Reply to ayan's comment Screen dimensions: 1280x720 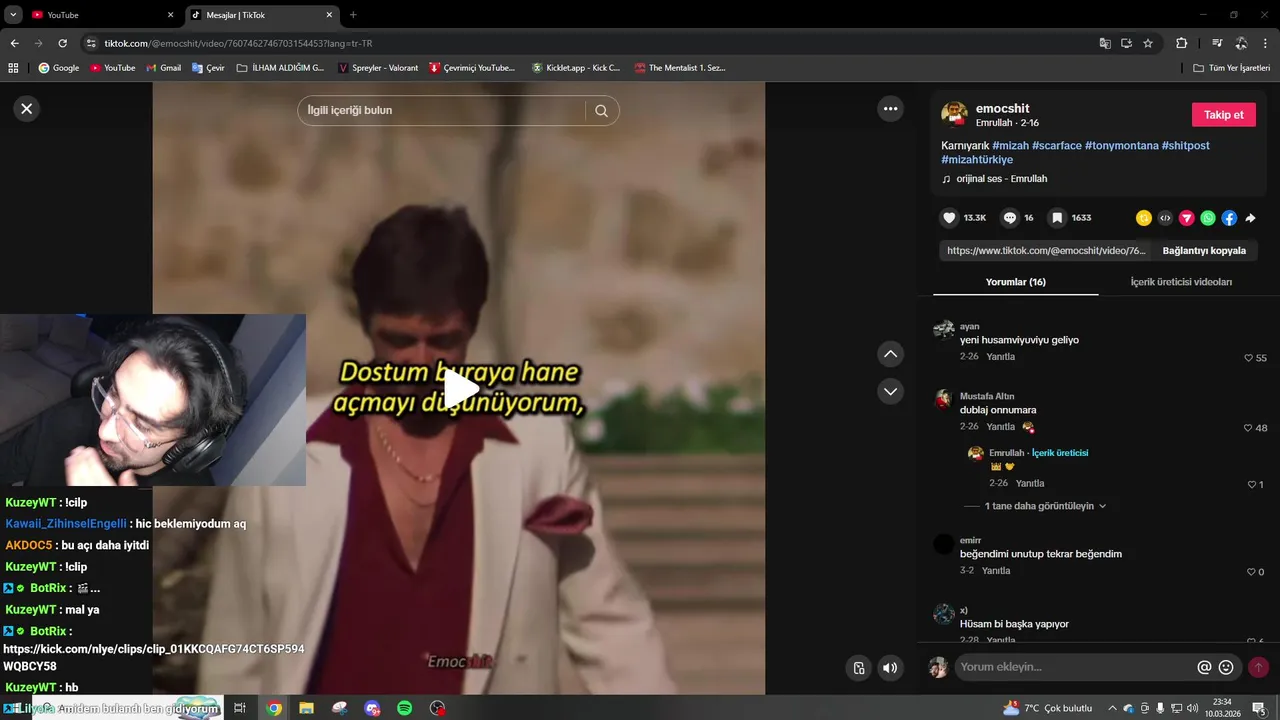[1000, 357]
